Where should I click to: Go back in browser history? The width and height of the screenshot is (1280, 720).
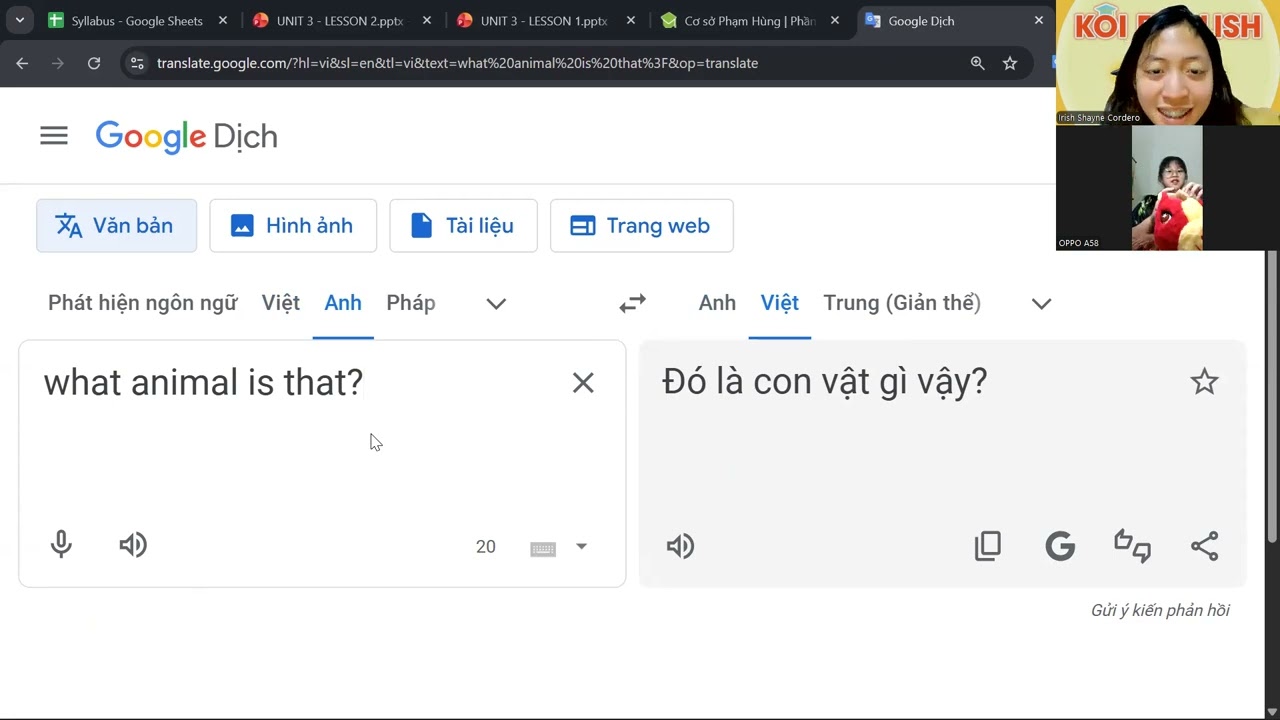point(22,63)
